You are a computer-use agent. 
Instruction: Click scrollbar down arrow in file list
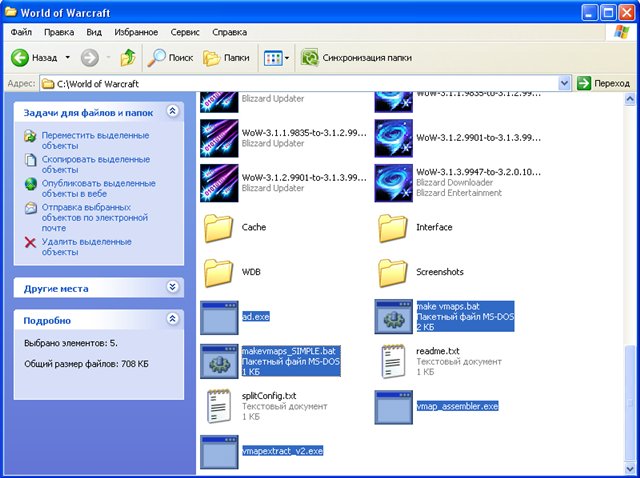(630, 468)
